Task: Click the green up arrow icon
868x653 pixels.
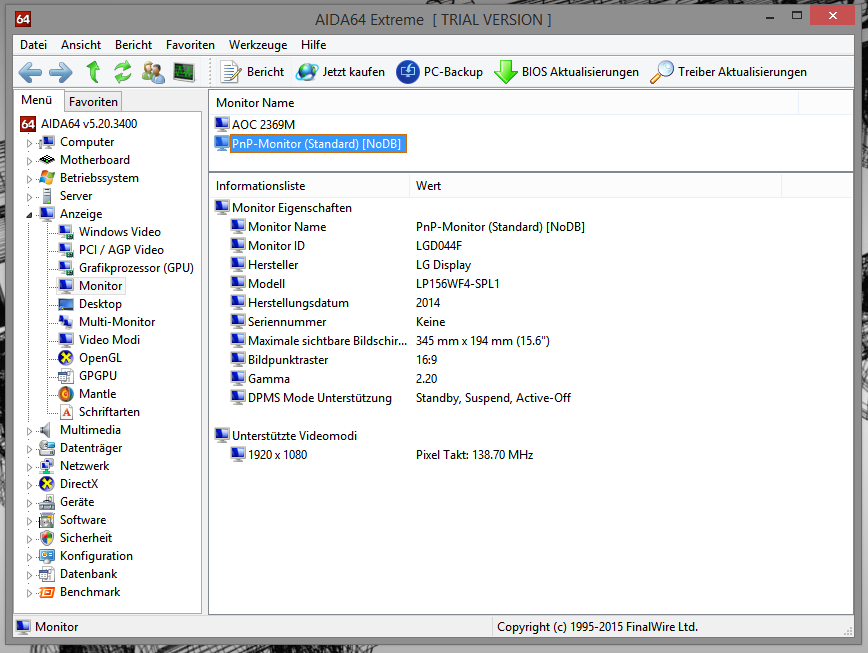Action: [93, 72]
